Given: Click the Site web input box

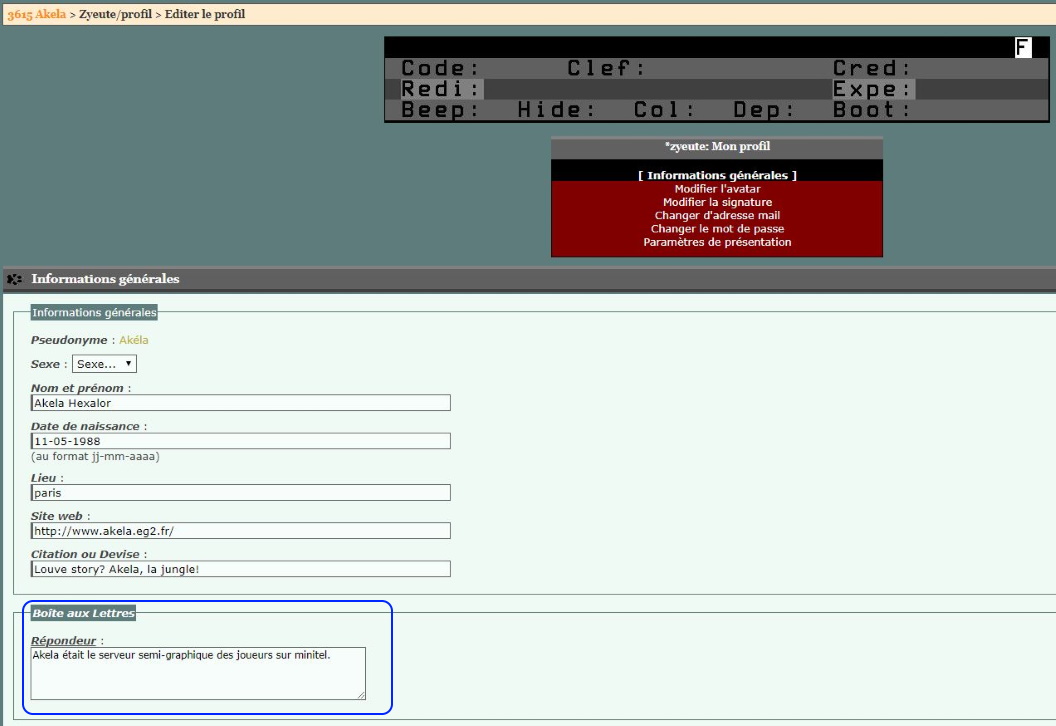Looking at the screenshot, I should (x=240, y=531).
